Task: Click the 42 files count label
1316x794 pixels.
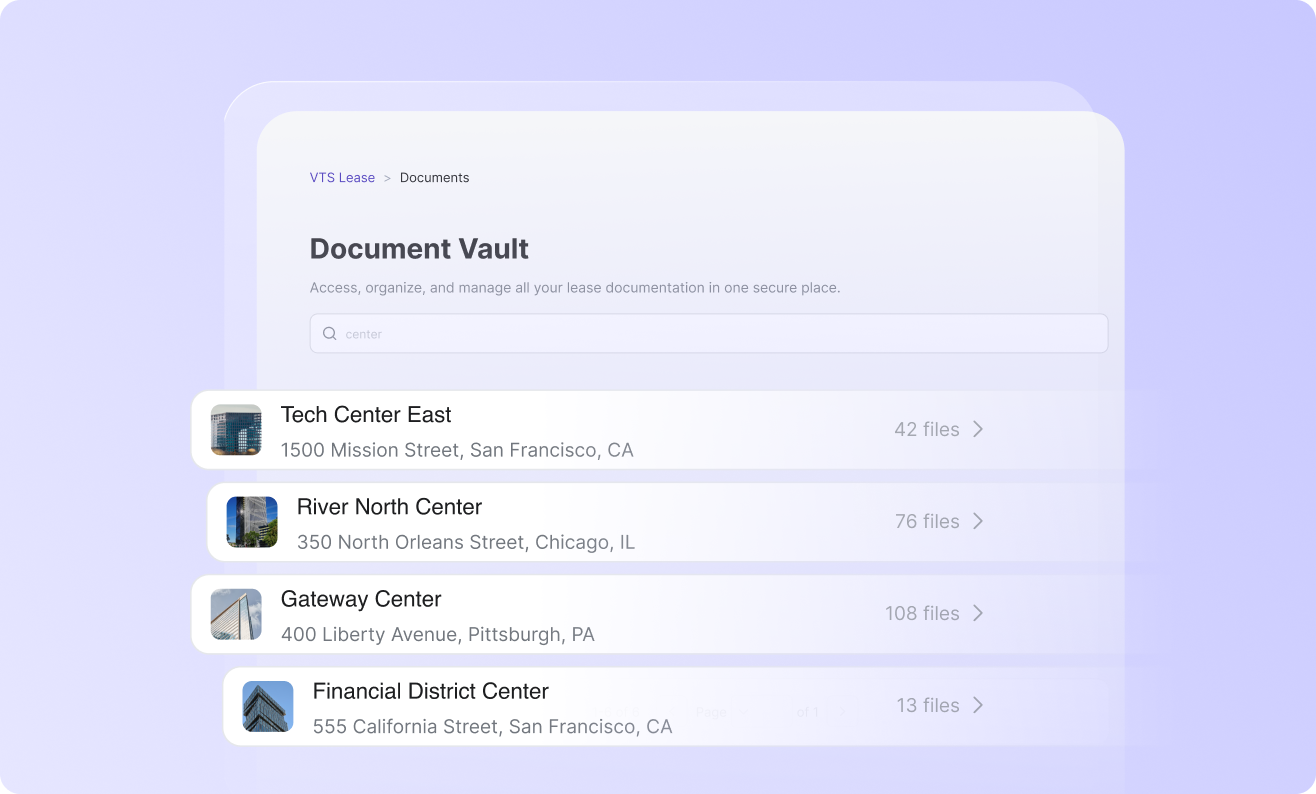Action: [x=926, y=429]
